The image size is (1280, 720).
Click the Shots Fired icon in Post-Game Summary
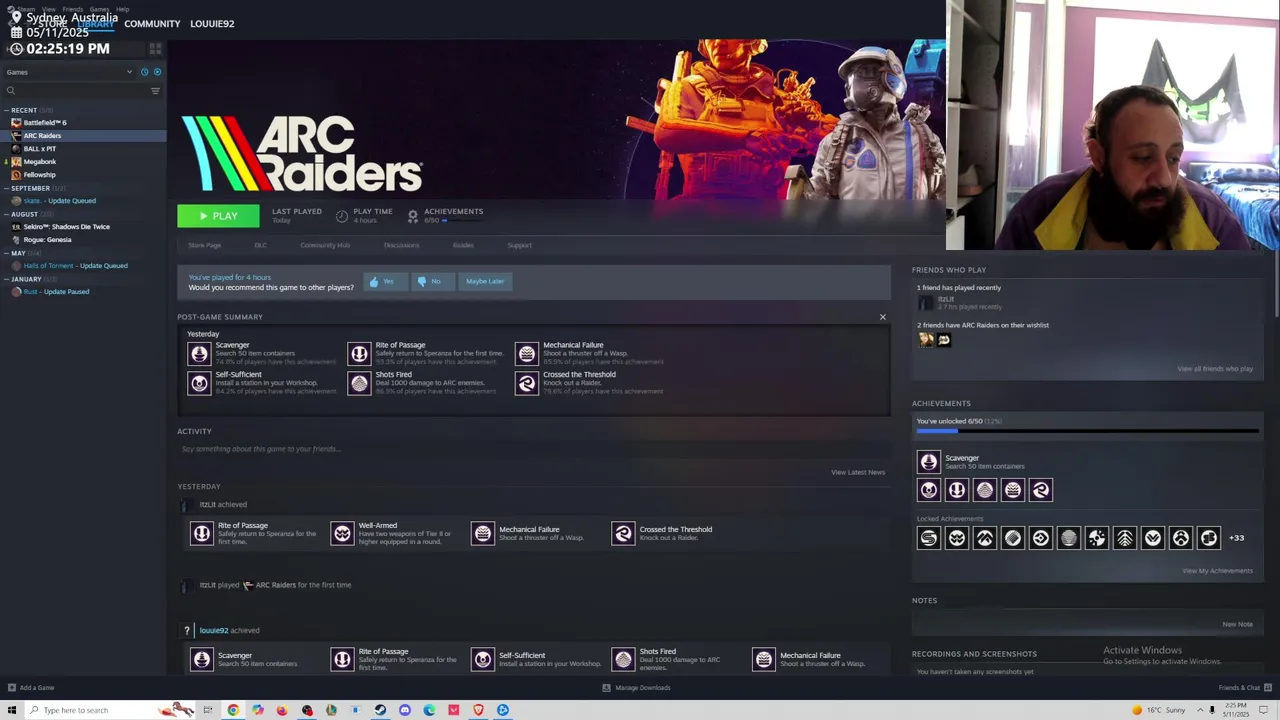359,383
